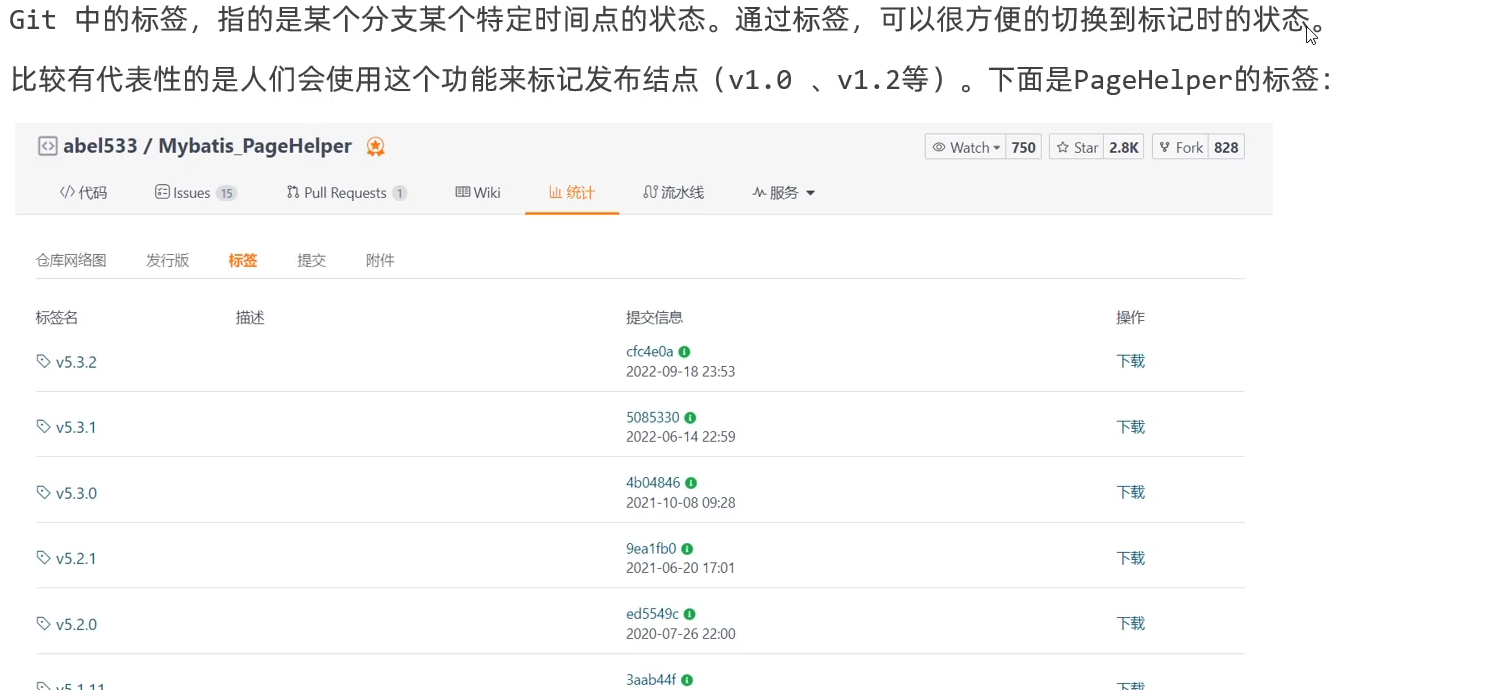Select the 标签 sub-tab

point(242,260)
